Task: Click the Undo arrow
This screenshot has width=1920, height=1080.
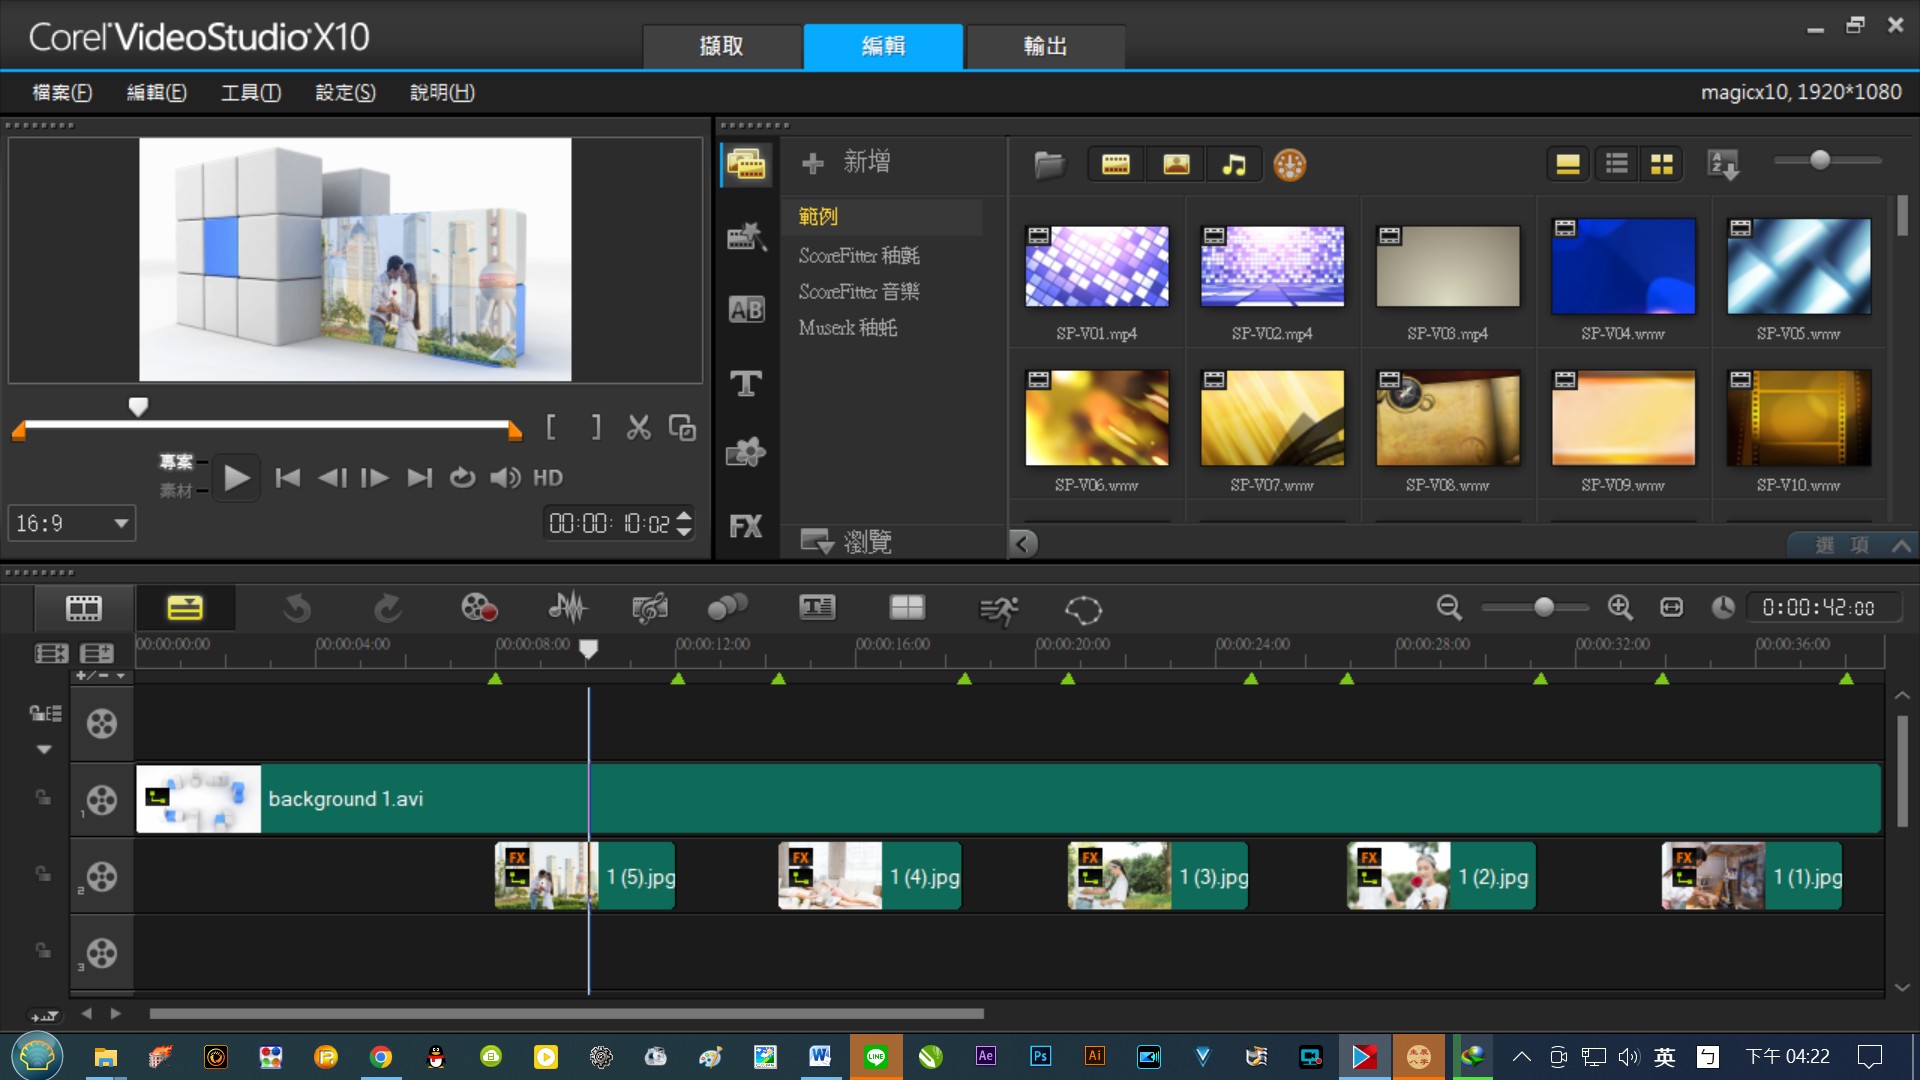Action: tap(297, 608)
